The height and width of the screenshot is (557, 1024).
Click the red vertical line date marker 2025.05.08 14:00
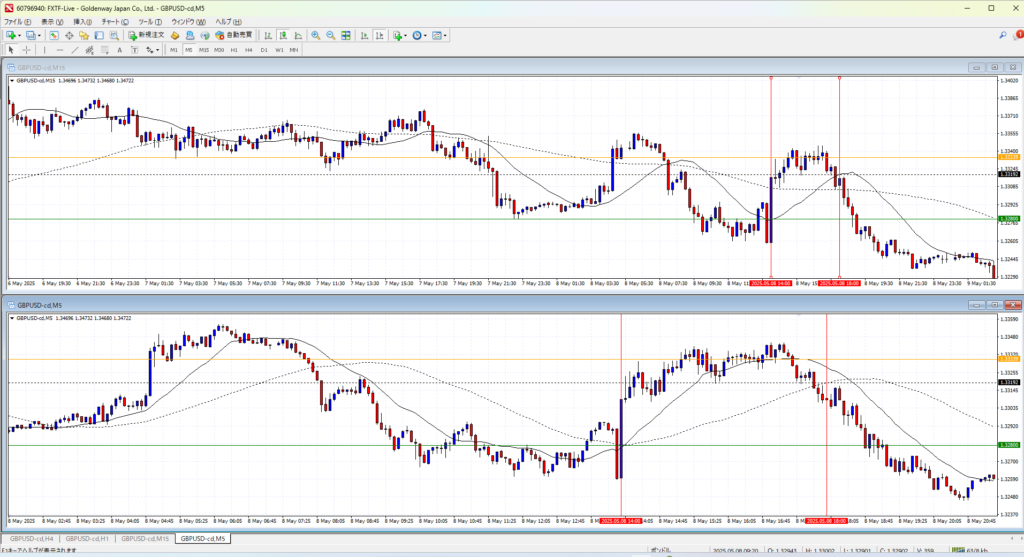point(771,283)
